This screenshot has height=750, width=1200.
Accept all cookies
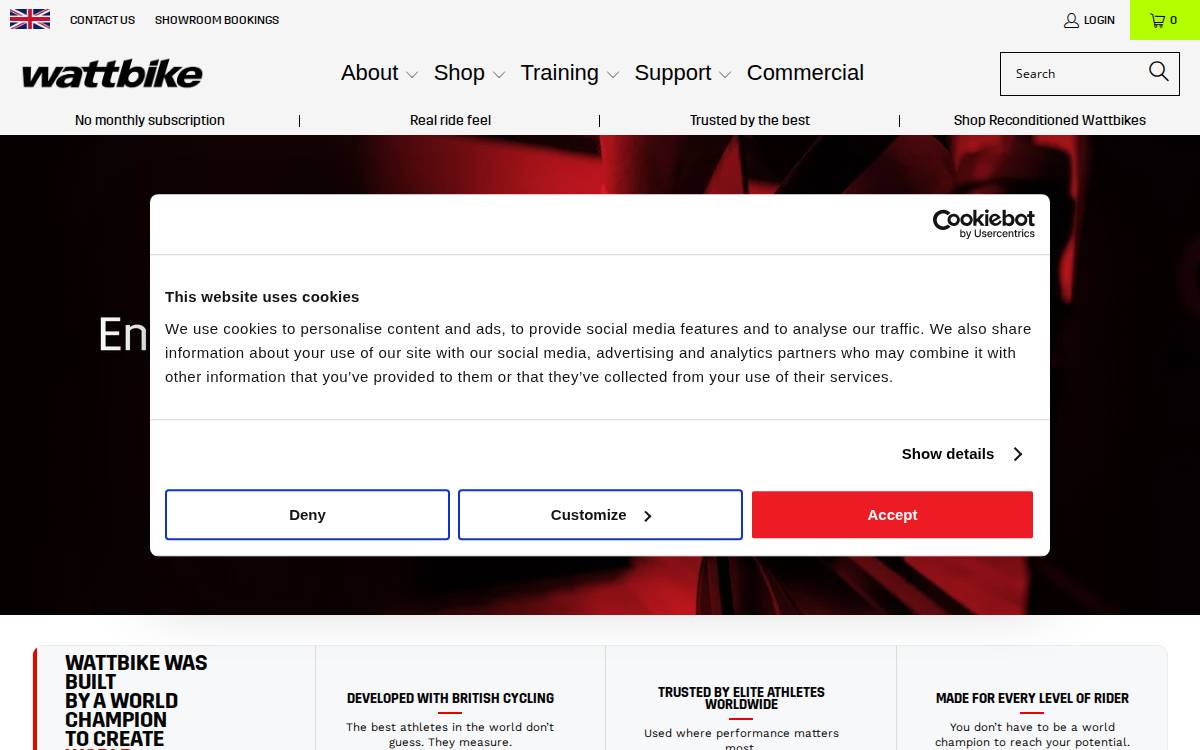(x=892, y=515)
